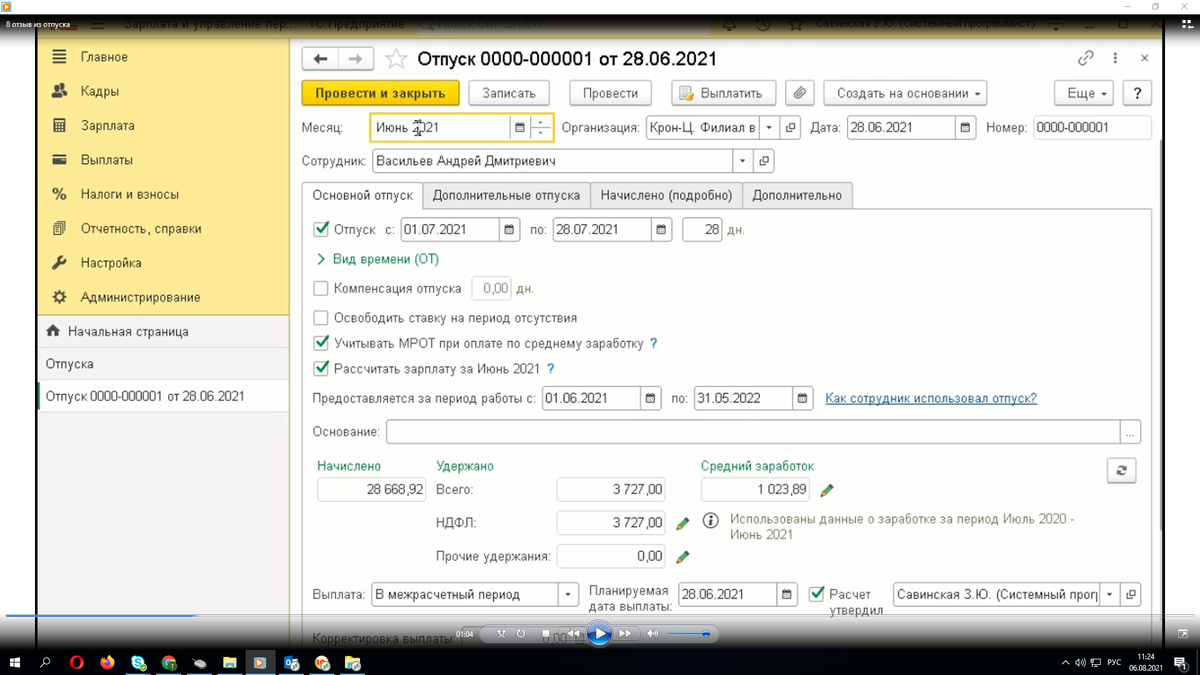Viewport: 1200px width, 675px height.
Task: Open Налоги и взносы section
Action: (x=129, y=194)
